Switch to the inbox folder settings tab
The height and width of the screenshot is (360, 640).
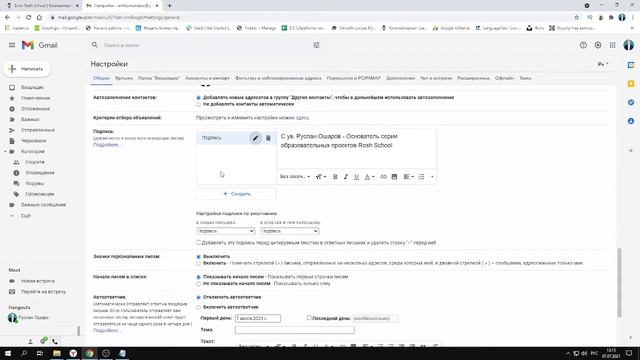click(159, 78)
